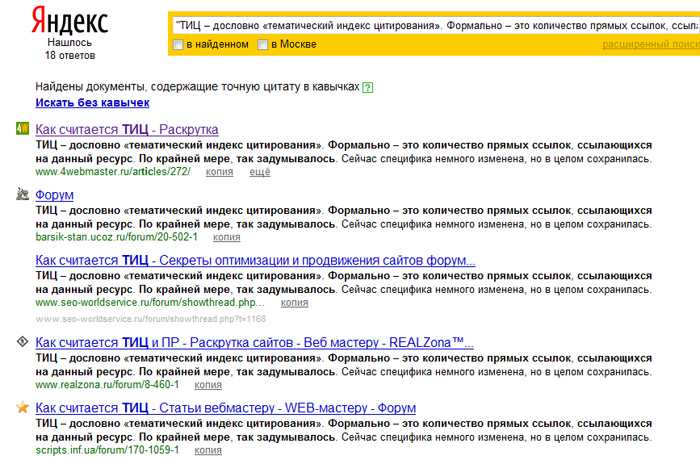Click 'ещё' next to the 4webmaster result

(x=260, y=172)
